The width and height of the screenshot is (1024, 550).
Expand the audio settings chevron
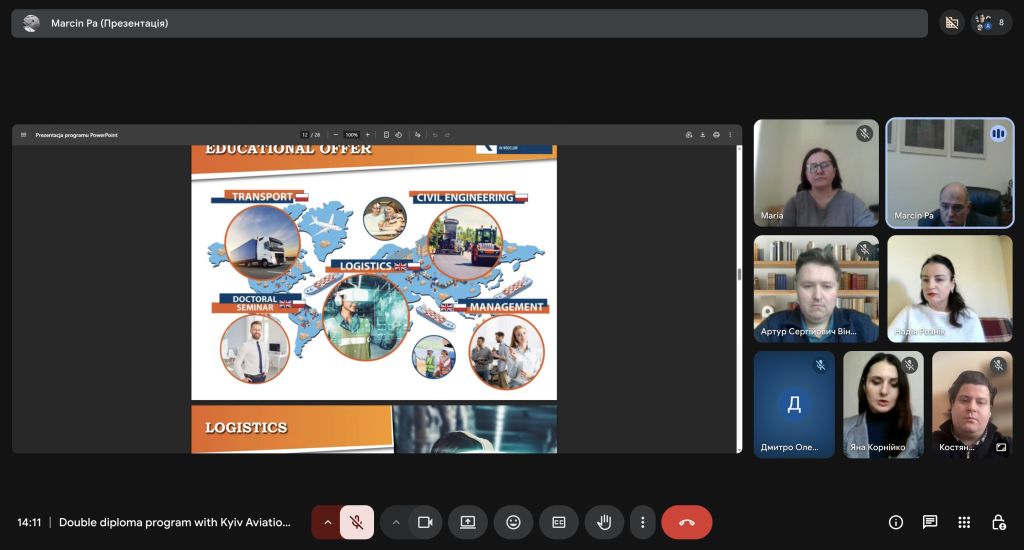tap(326, 522)
